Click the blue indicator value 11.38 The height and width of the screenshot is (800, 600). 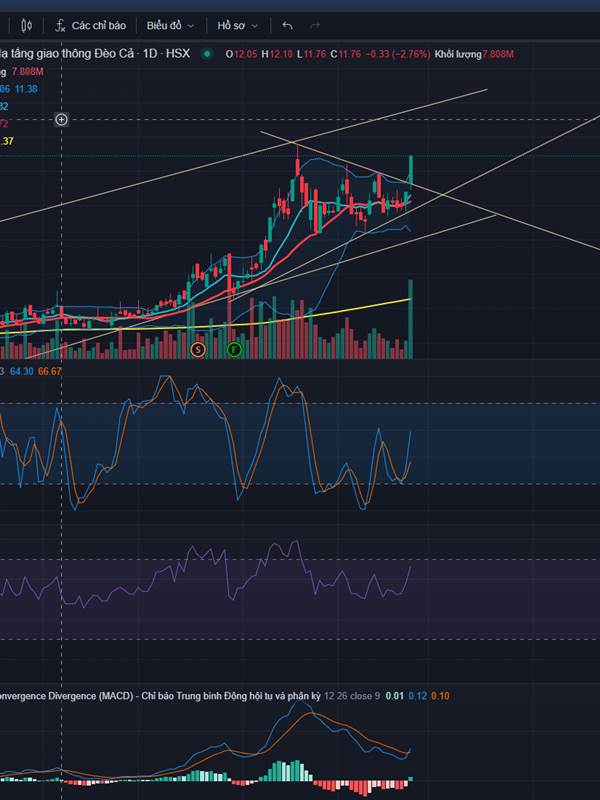(x=26, y=89)
